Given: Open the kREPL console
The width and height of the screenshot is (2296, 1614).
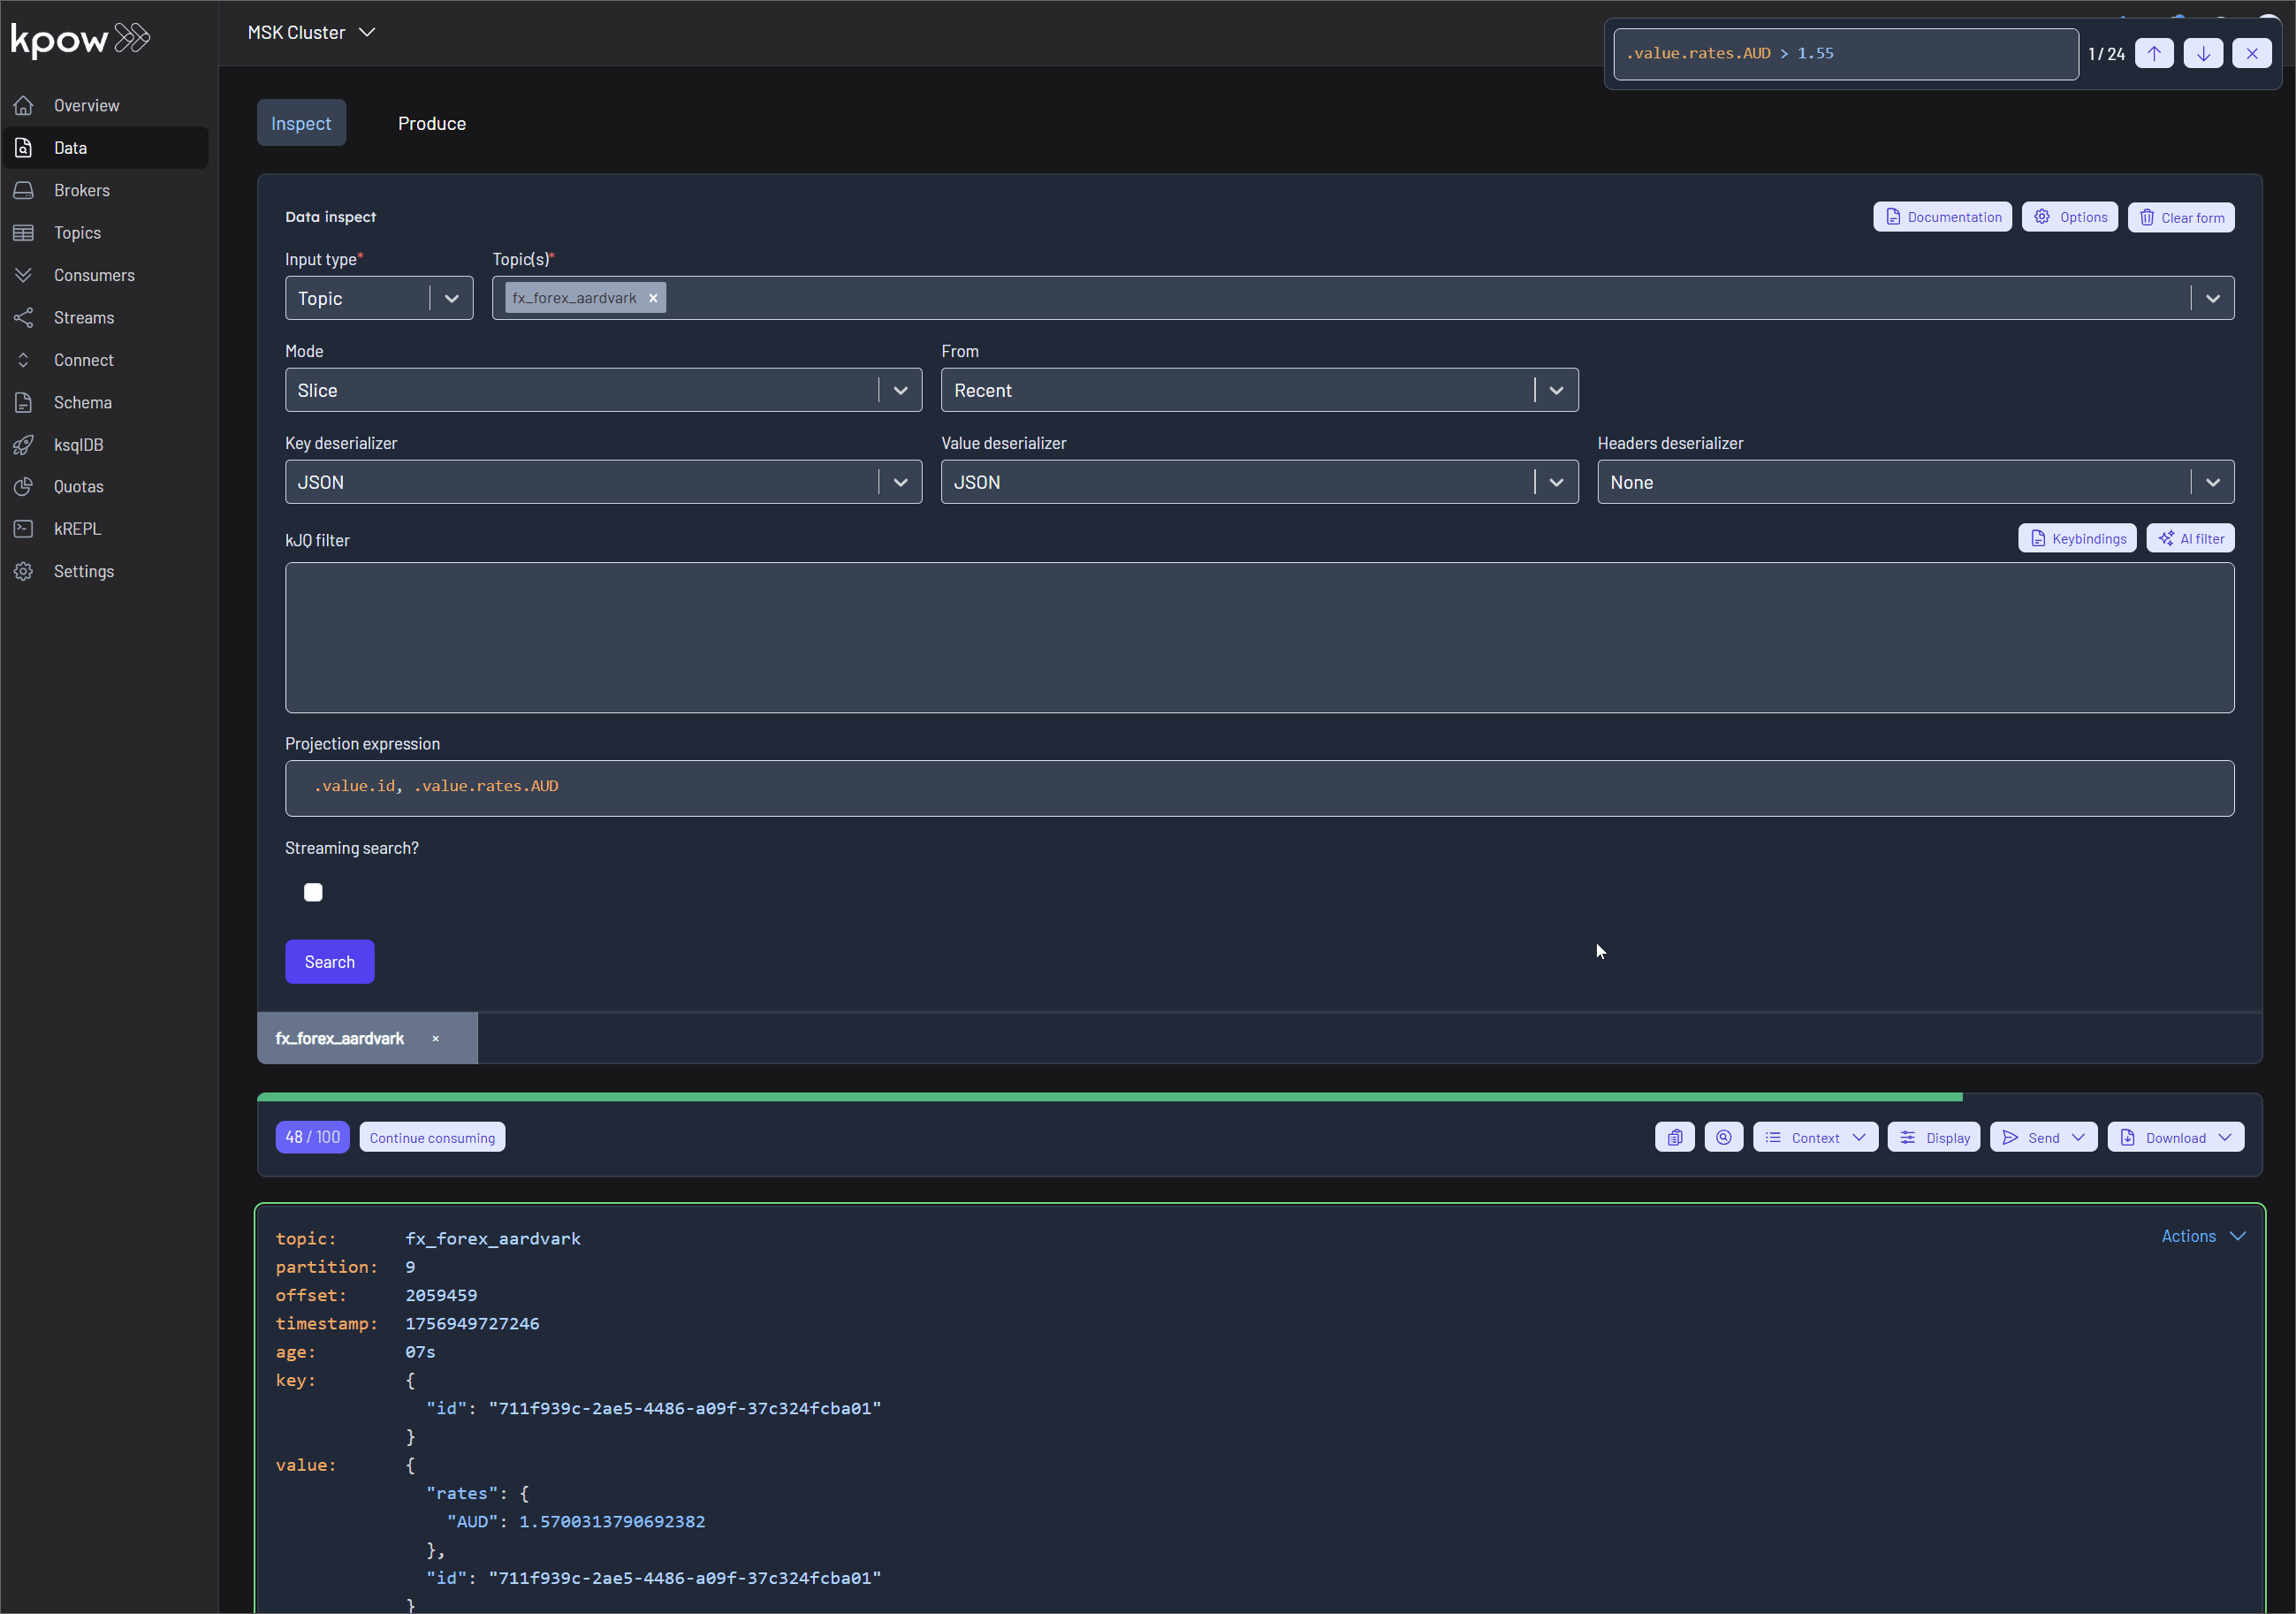Looking at the screenshot, I should tap(76, 528).
